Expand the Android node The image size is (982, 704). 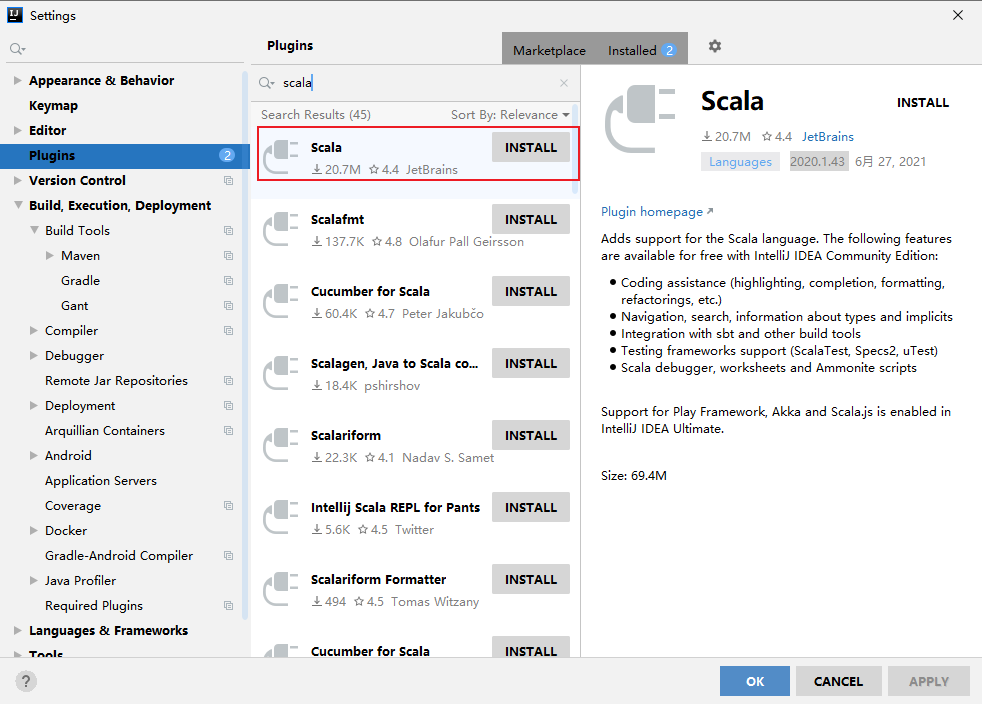click(x=34, y=455)
